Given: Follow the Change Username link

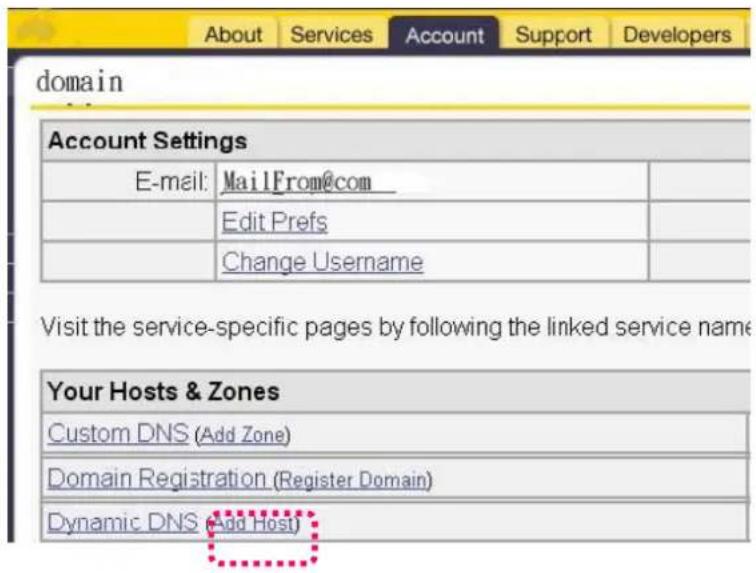Looking at the screenshot, I should (322, 262).
